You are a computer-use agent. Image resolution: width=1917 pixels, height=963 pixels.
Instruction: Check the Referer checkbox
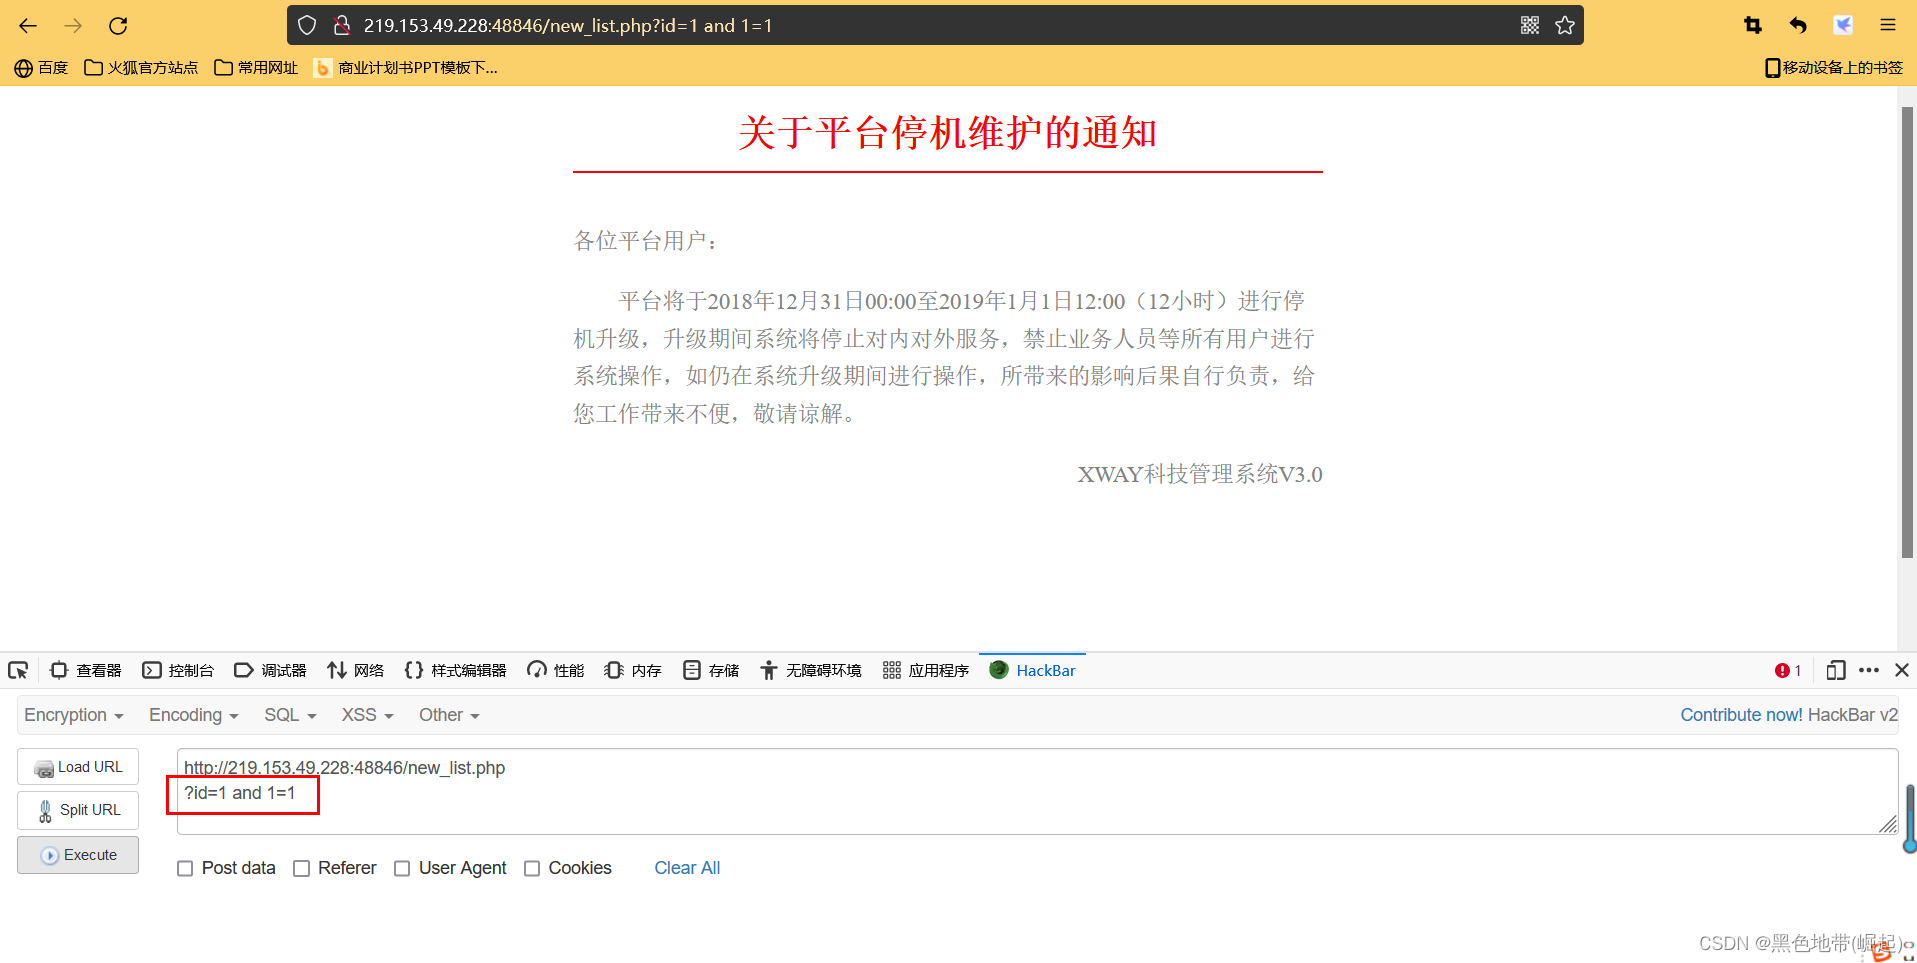(301, 868)
